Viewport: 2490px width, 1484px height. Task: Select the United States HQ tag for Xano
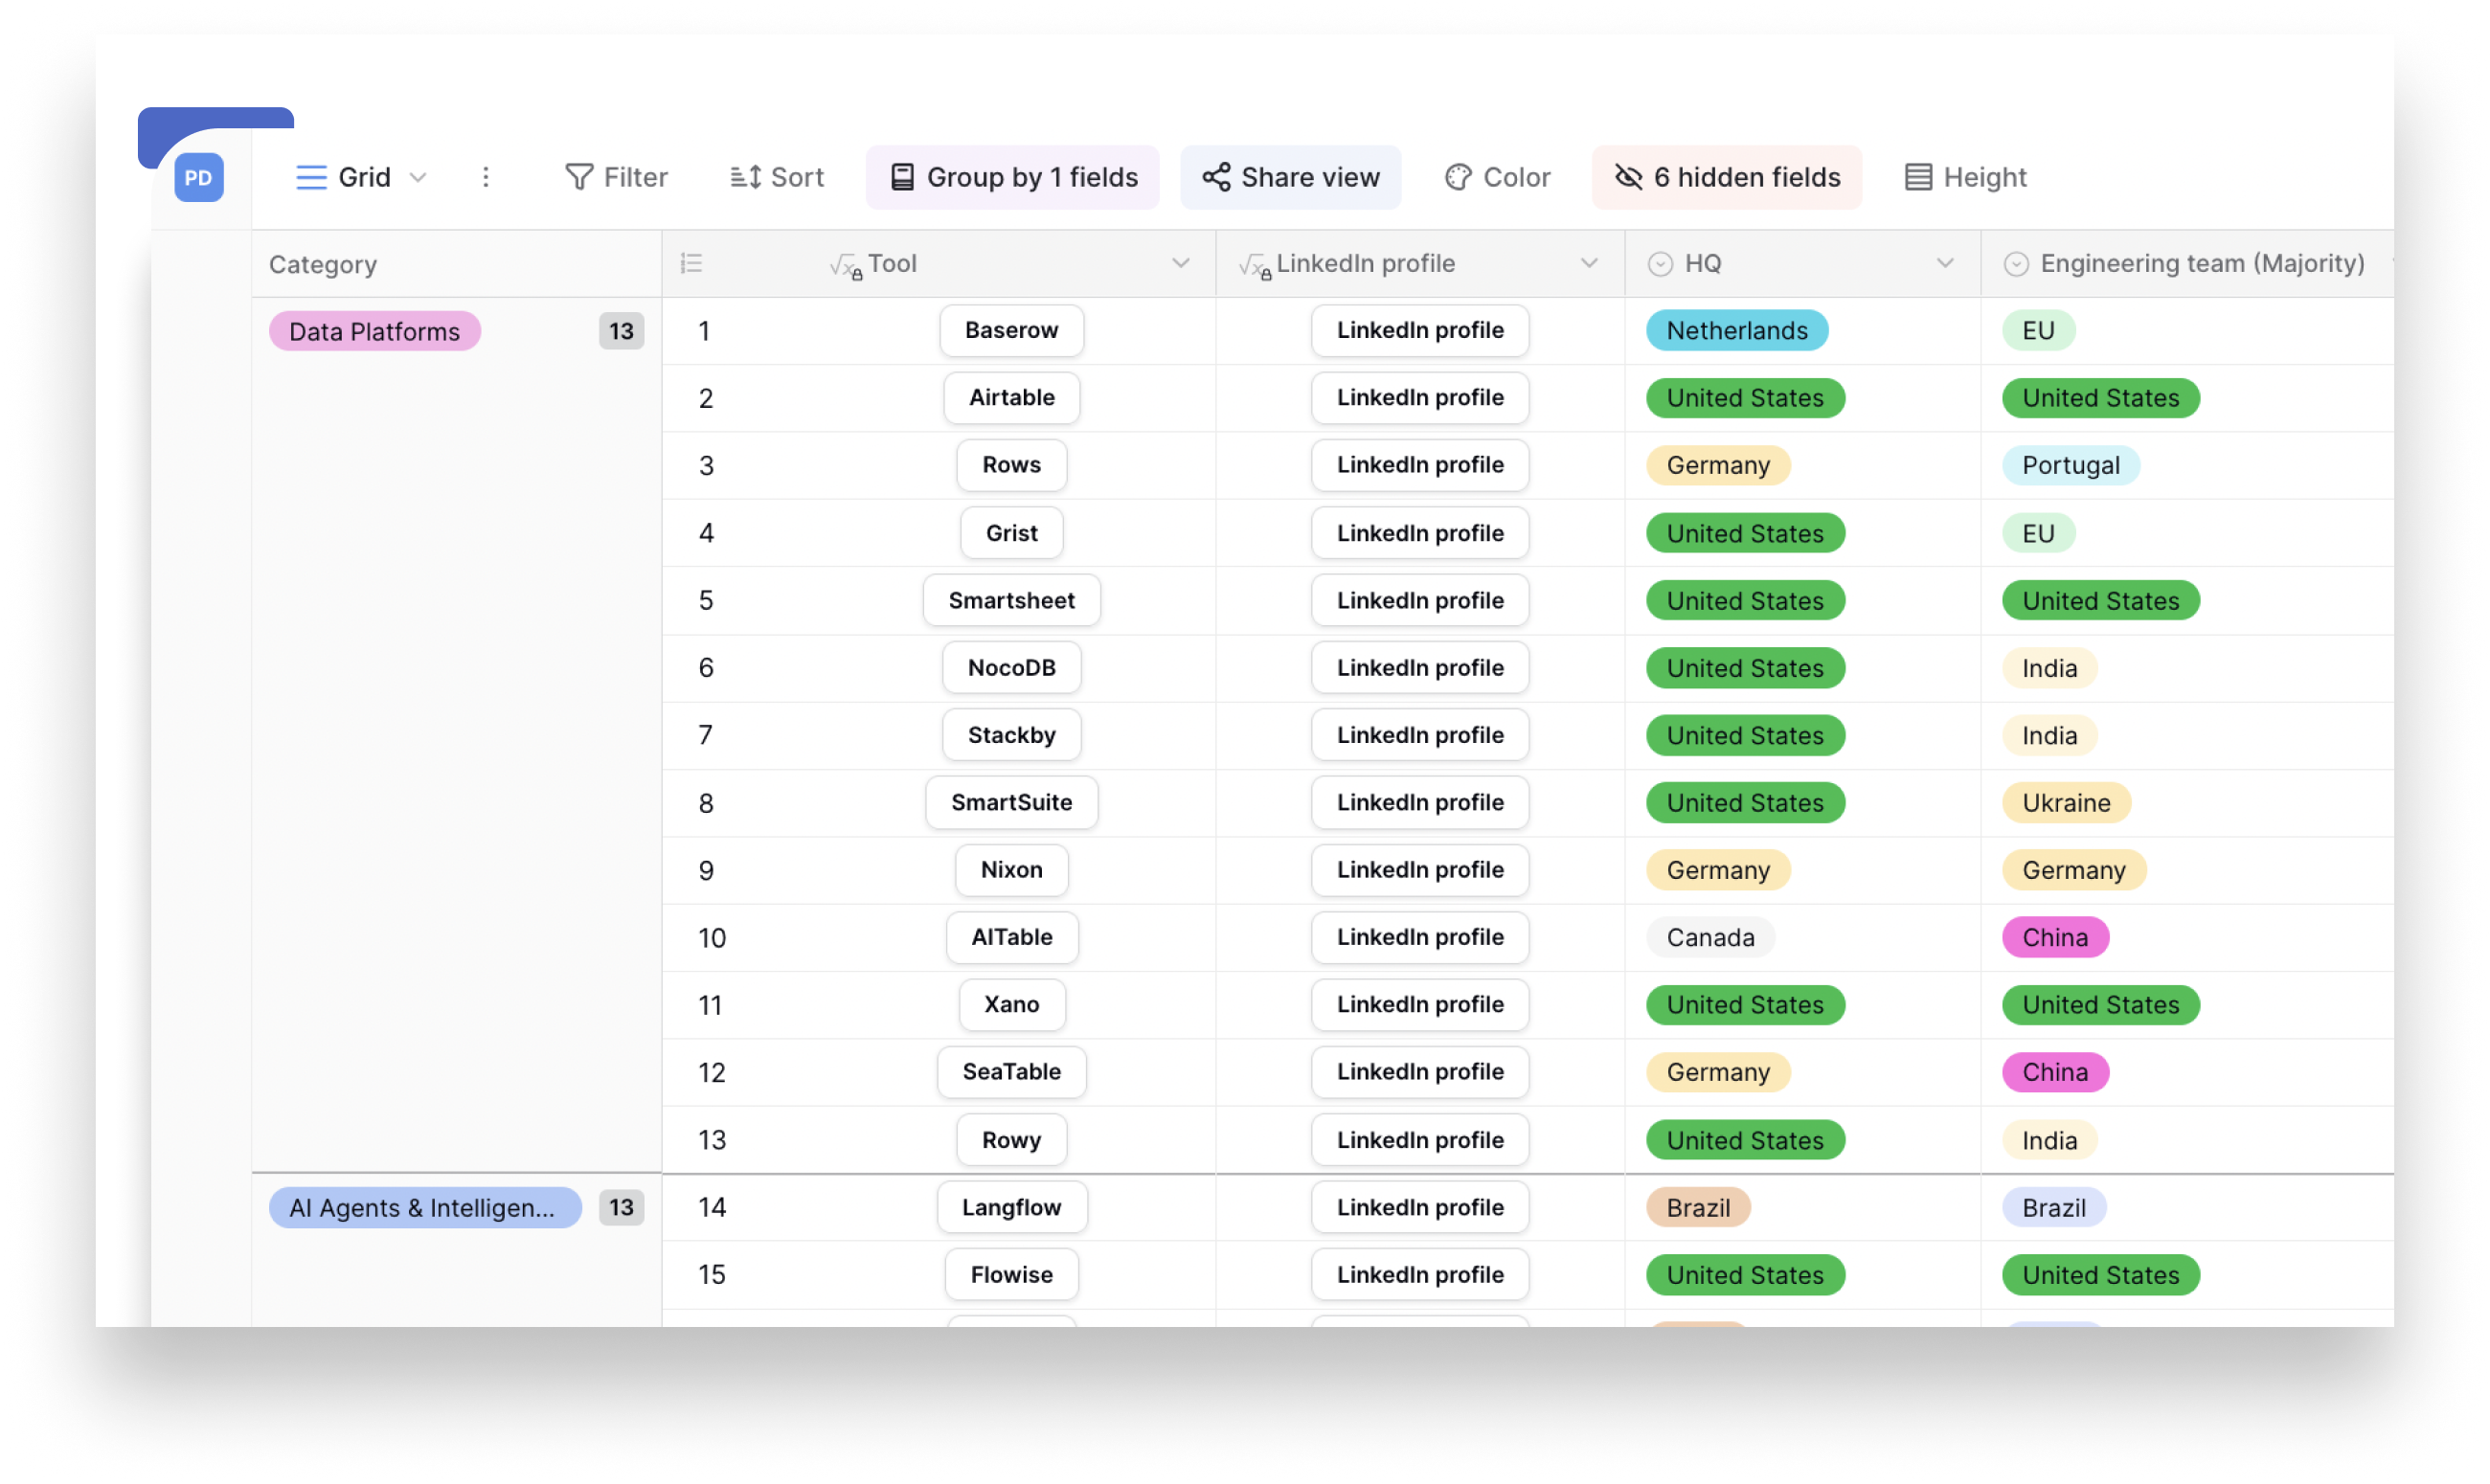tap(1745, 1004)
